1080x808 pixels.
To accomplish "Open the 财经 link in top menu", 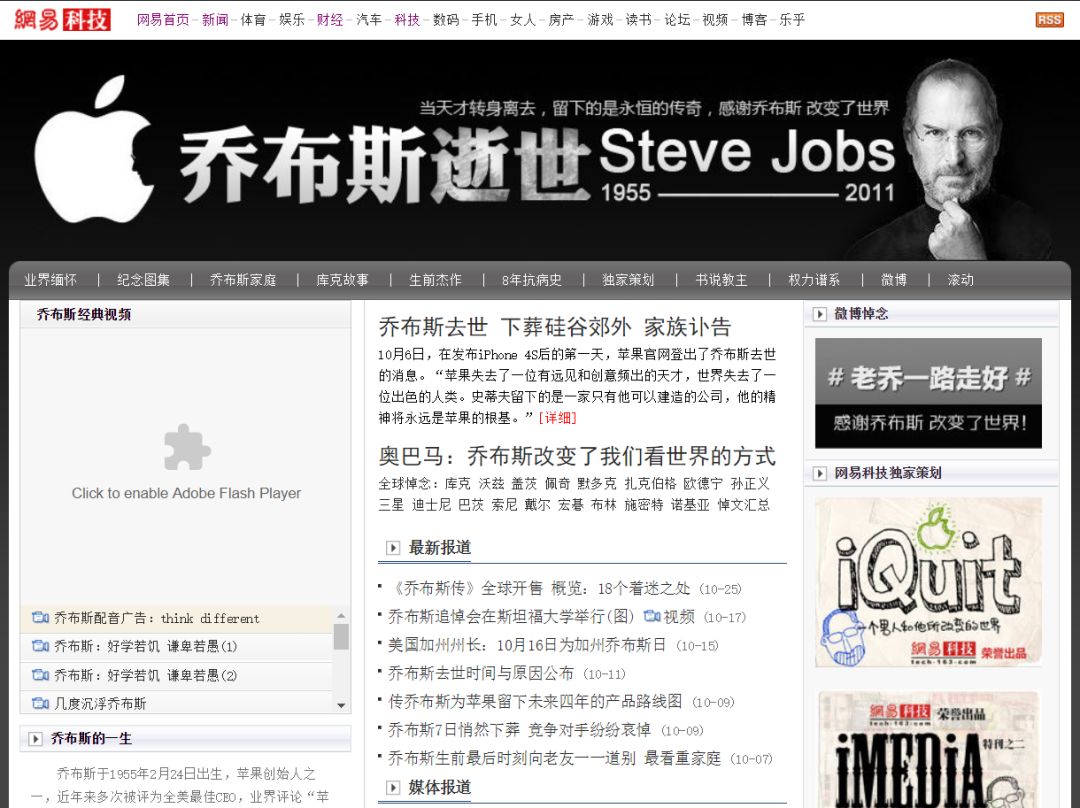I will 330,19.
